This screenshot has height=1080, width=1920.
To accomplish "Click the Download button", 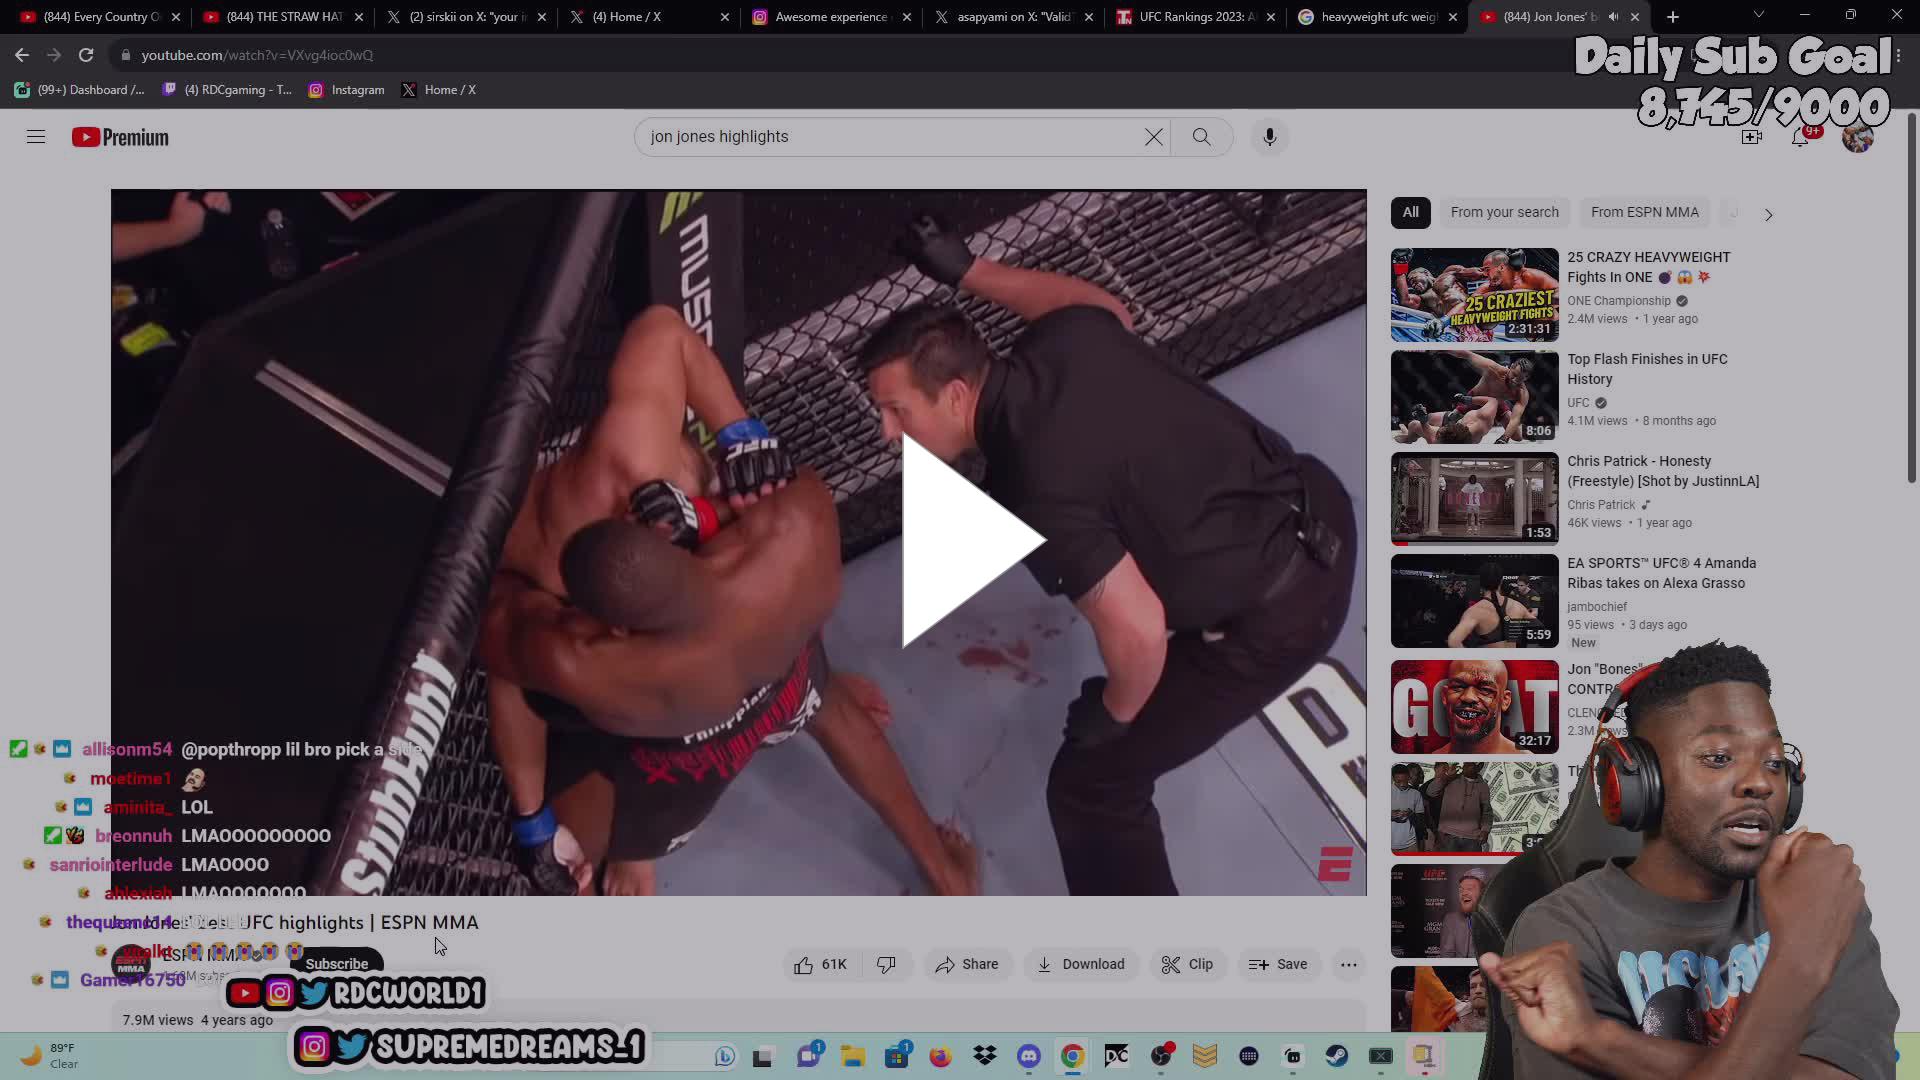I will [x=1080, y=964].
